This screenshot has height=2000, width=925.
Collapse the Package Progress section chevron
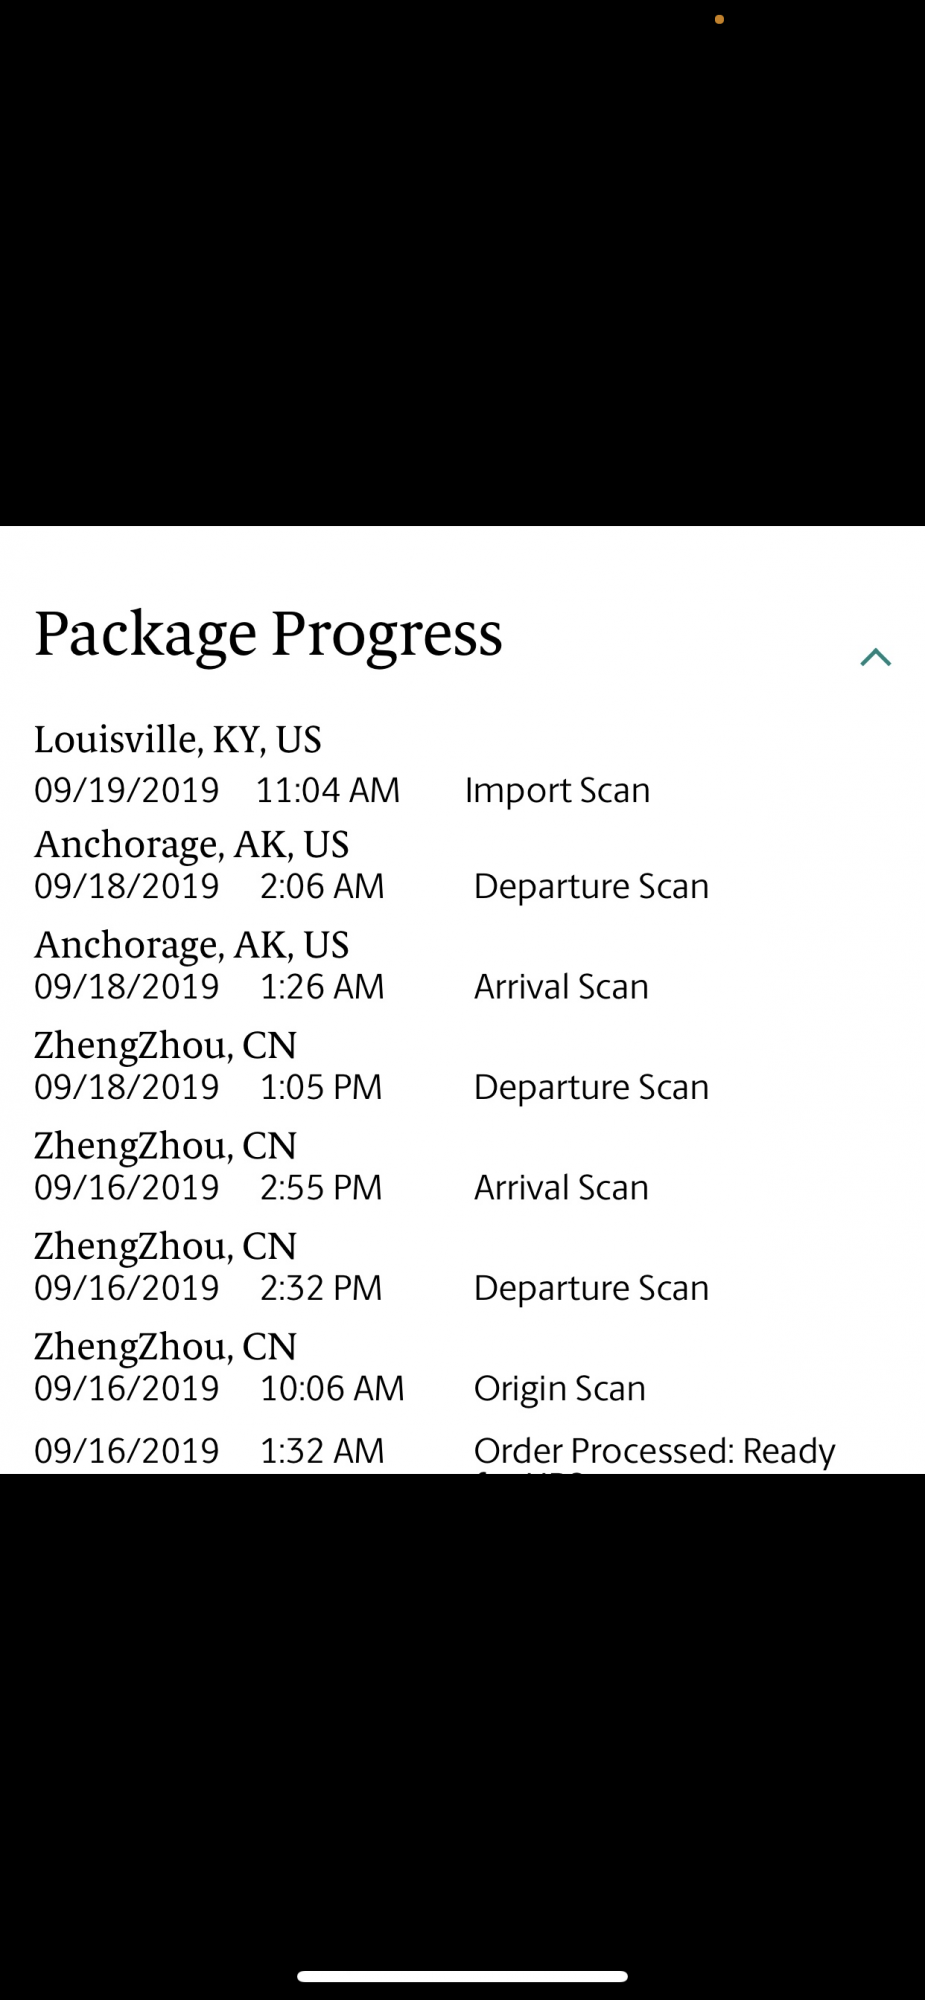pyautogui.click(x=875, y=657)
